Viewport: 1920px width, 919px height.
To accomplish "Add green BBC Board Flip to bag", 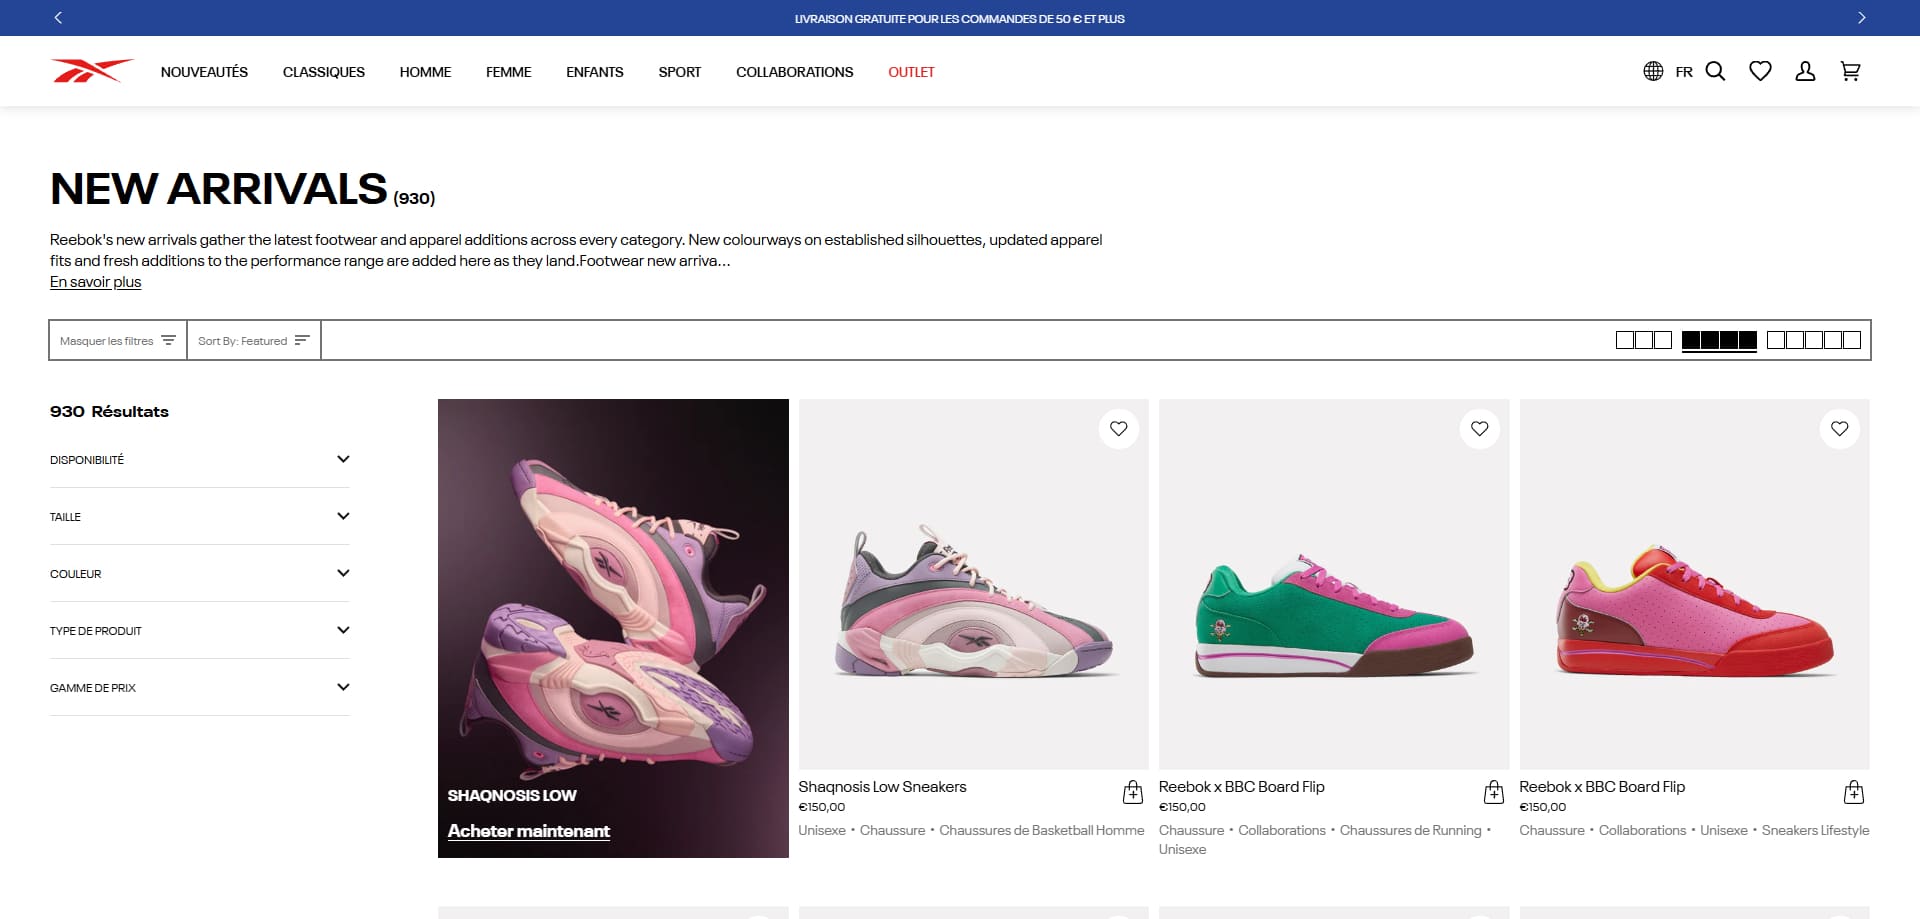I will [1494, 793].
